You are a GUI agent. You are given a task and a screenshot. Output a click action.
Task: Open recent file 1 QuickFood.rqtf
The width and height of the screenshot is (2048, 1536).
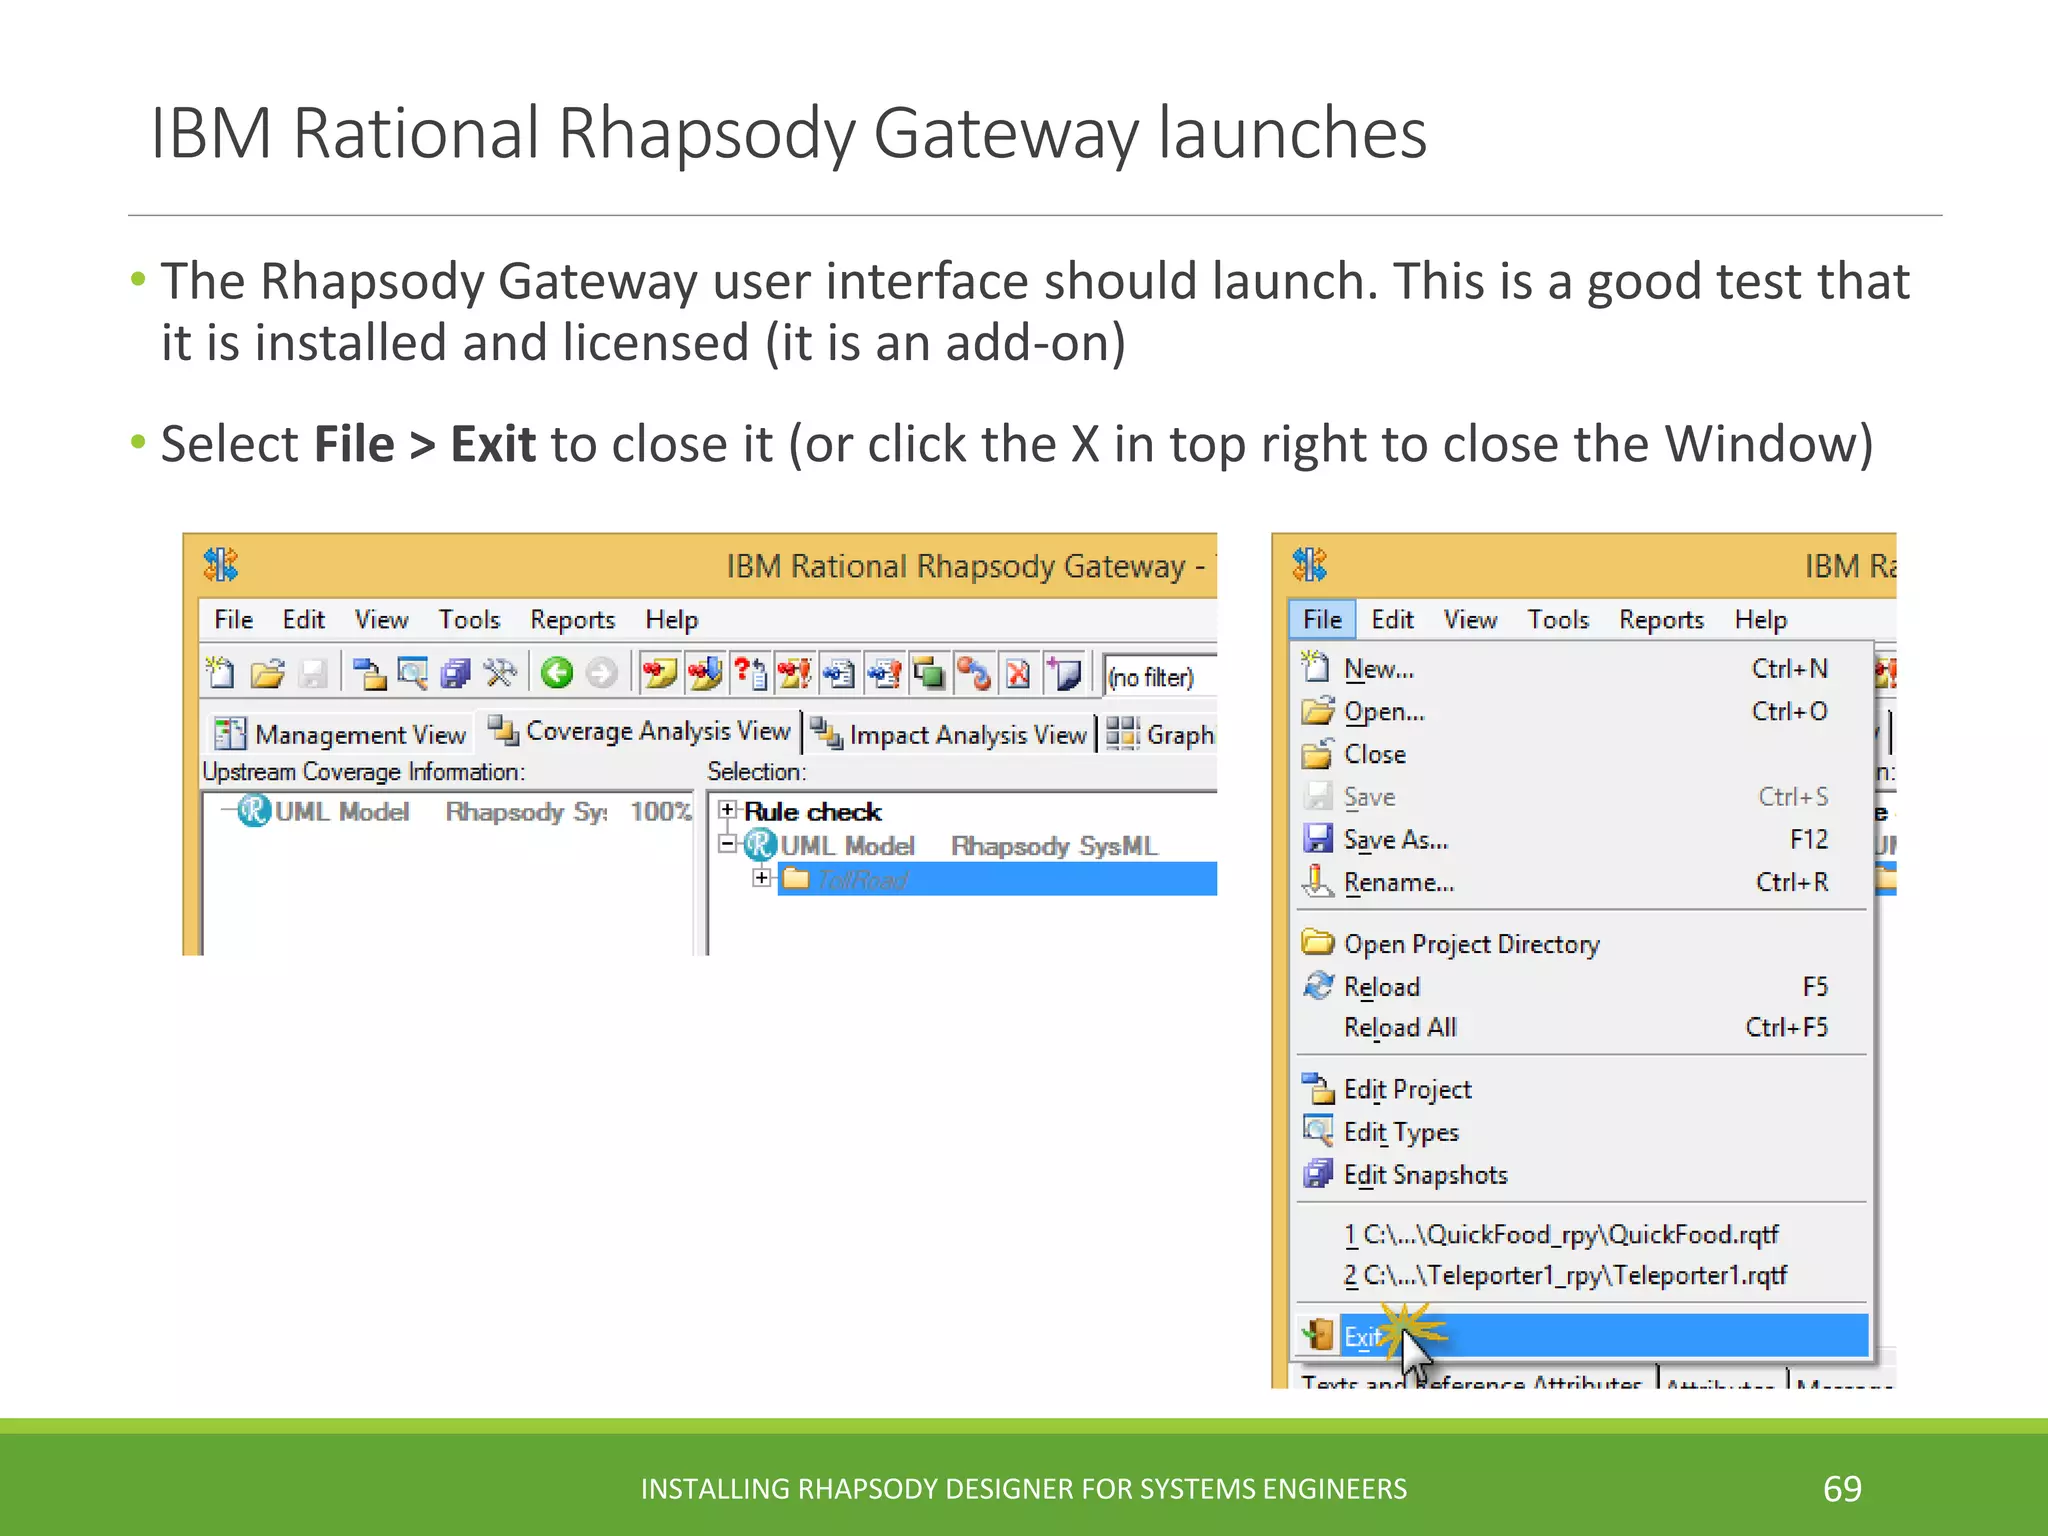(x=1582, y=1235)
